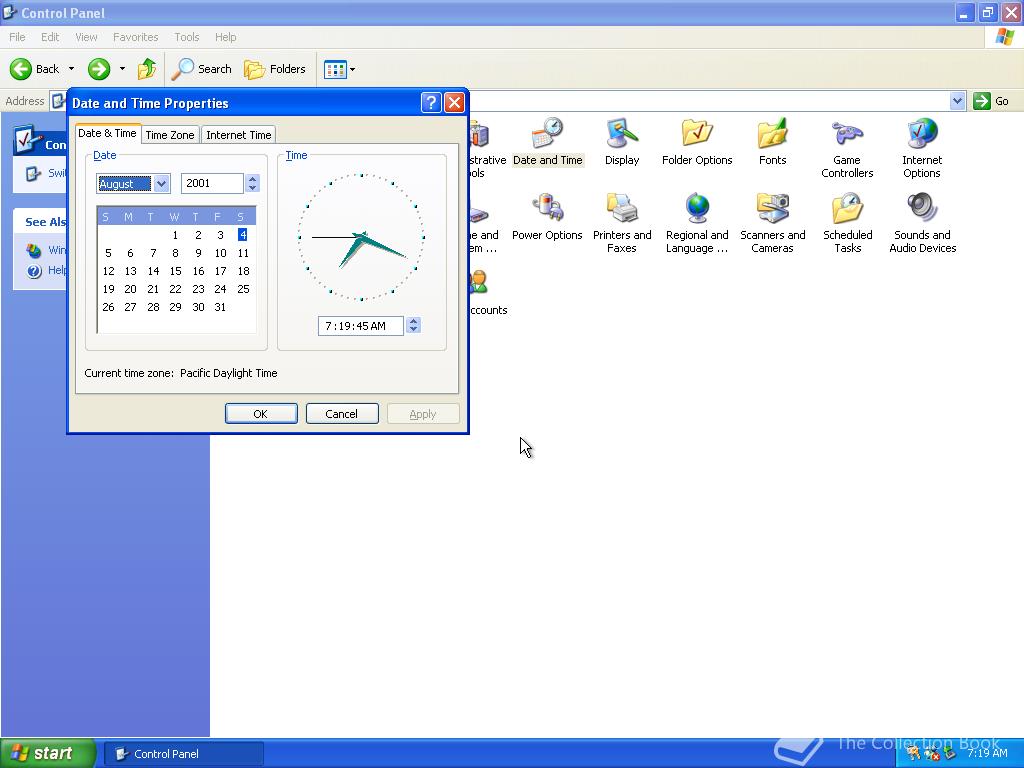Select day 26 in the calendar
Viewport: 1024px width, 768px height.
click(108, 307)
